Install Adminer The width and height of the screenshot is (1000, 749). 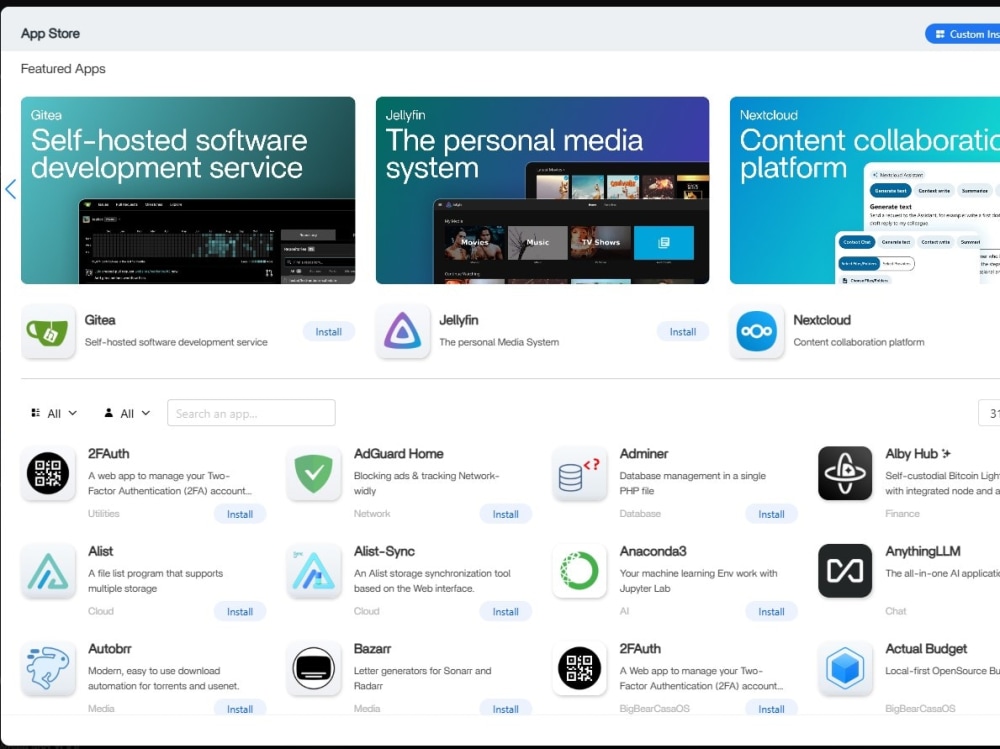coord(771,514)
